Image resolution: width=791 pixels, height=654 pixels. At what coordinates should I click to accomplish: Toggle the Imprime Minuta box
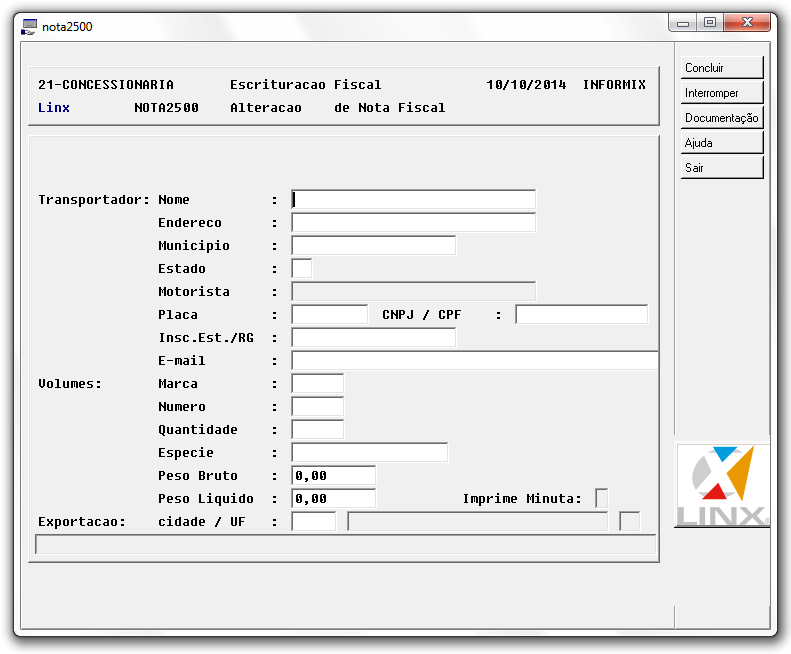pos(601,499)
